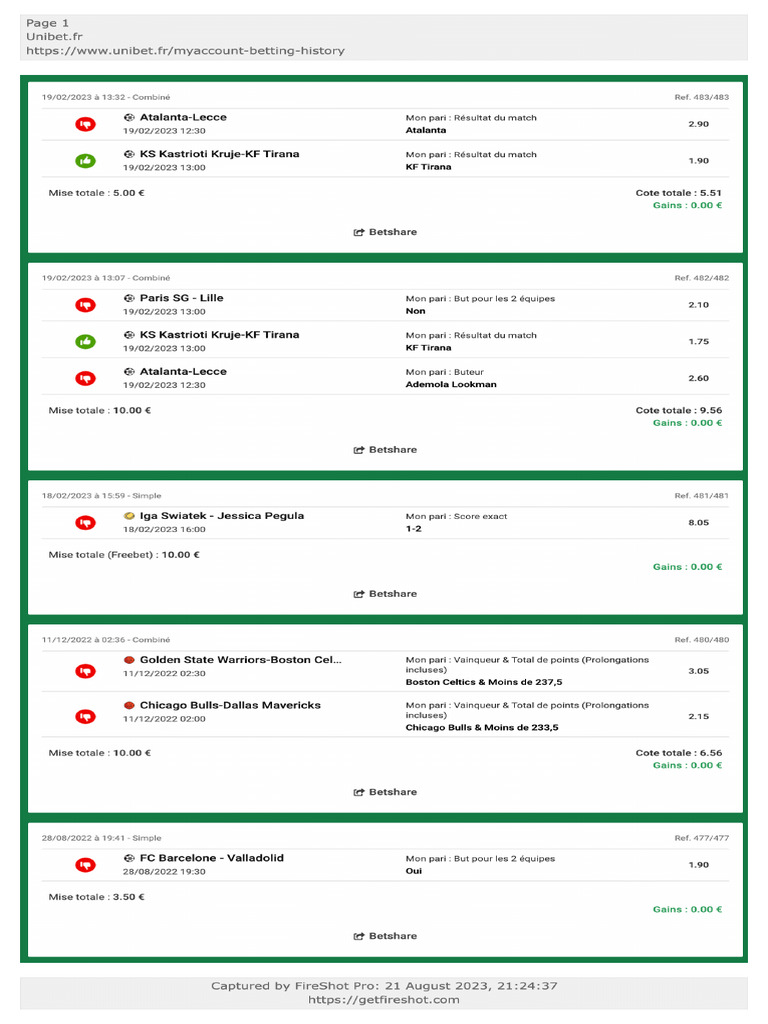Screen dimensions: 768x1024
Task: Share the FC Barcelone bet with Betshare
Action: coord(385,936)
